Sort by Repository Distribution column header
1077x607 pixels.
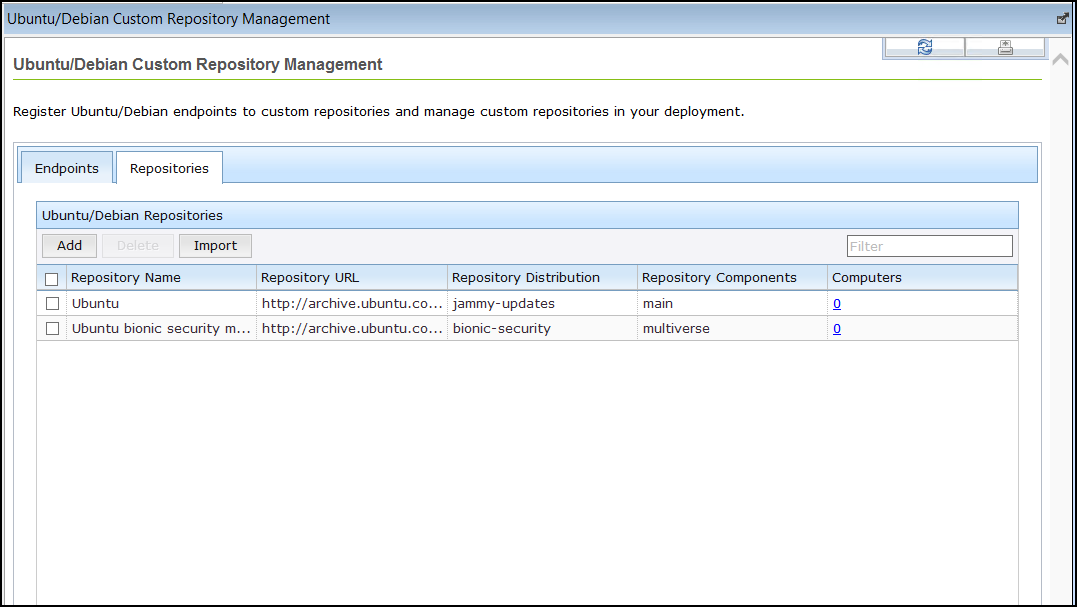tap(542, 277)
